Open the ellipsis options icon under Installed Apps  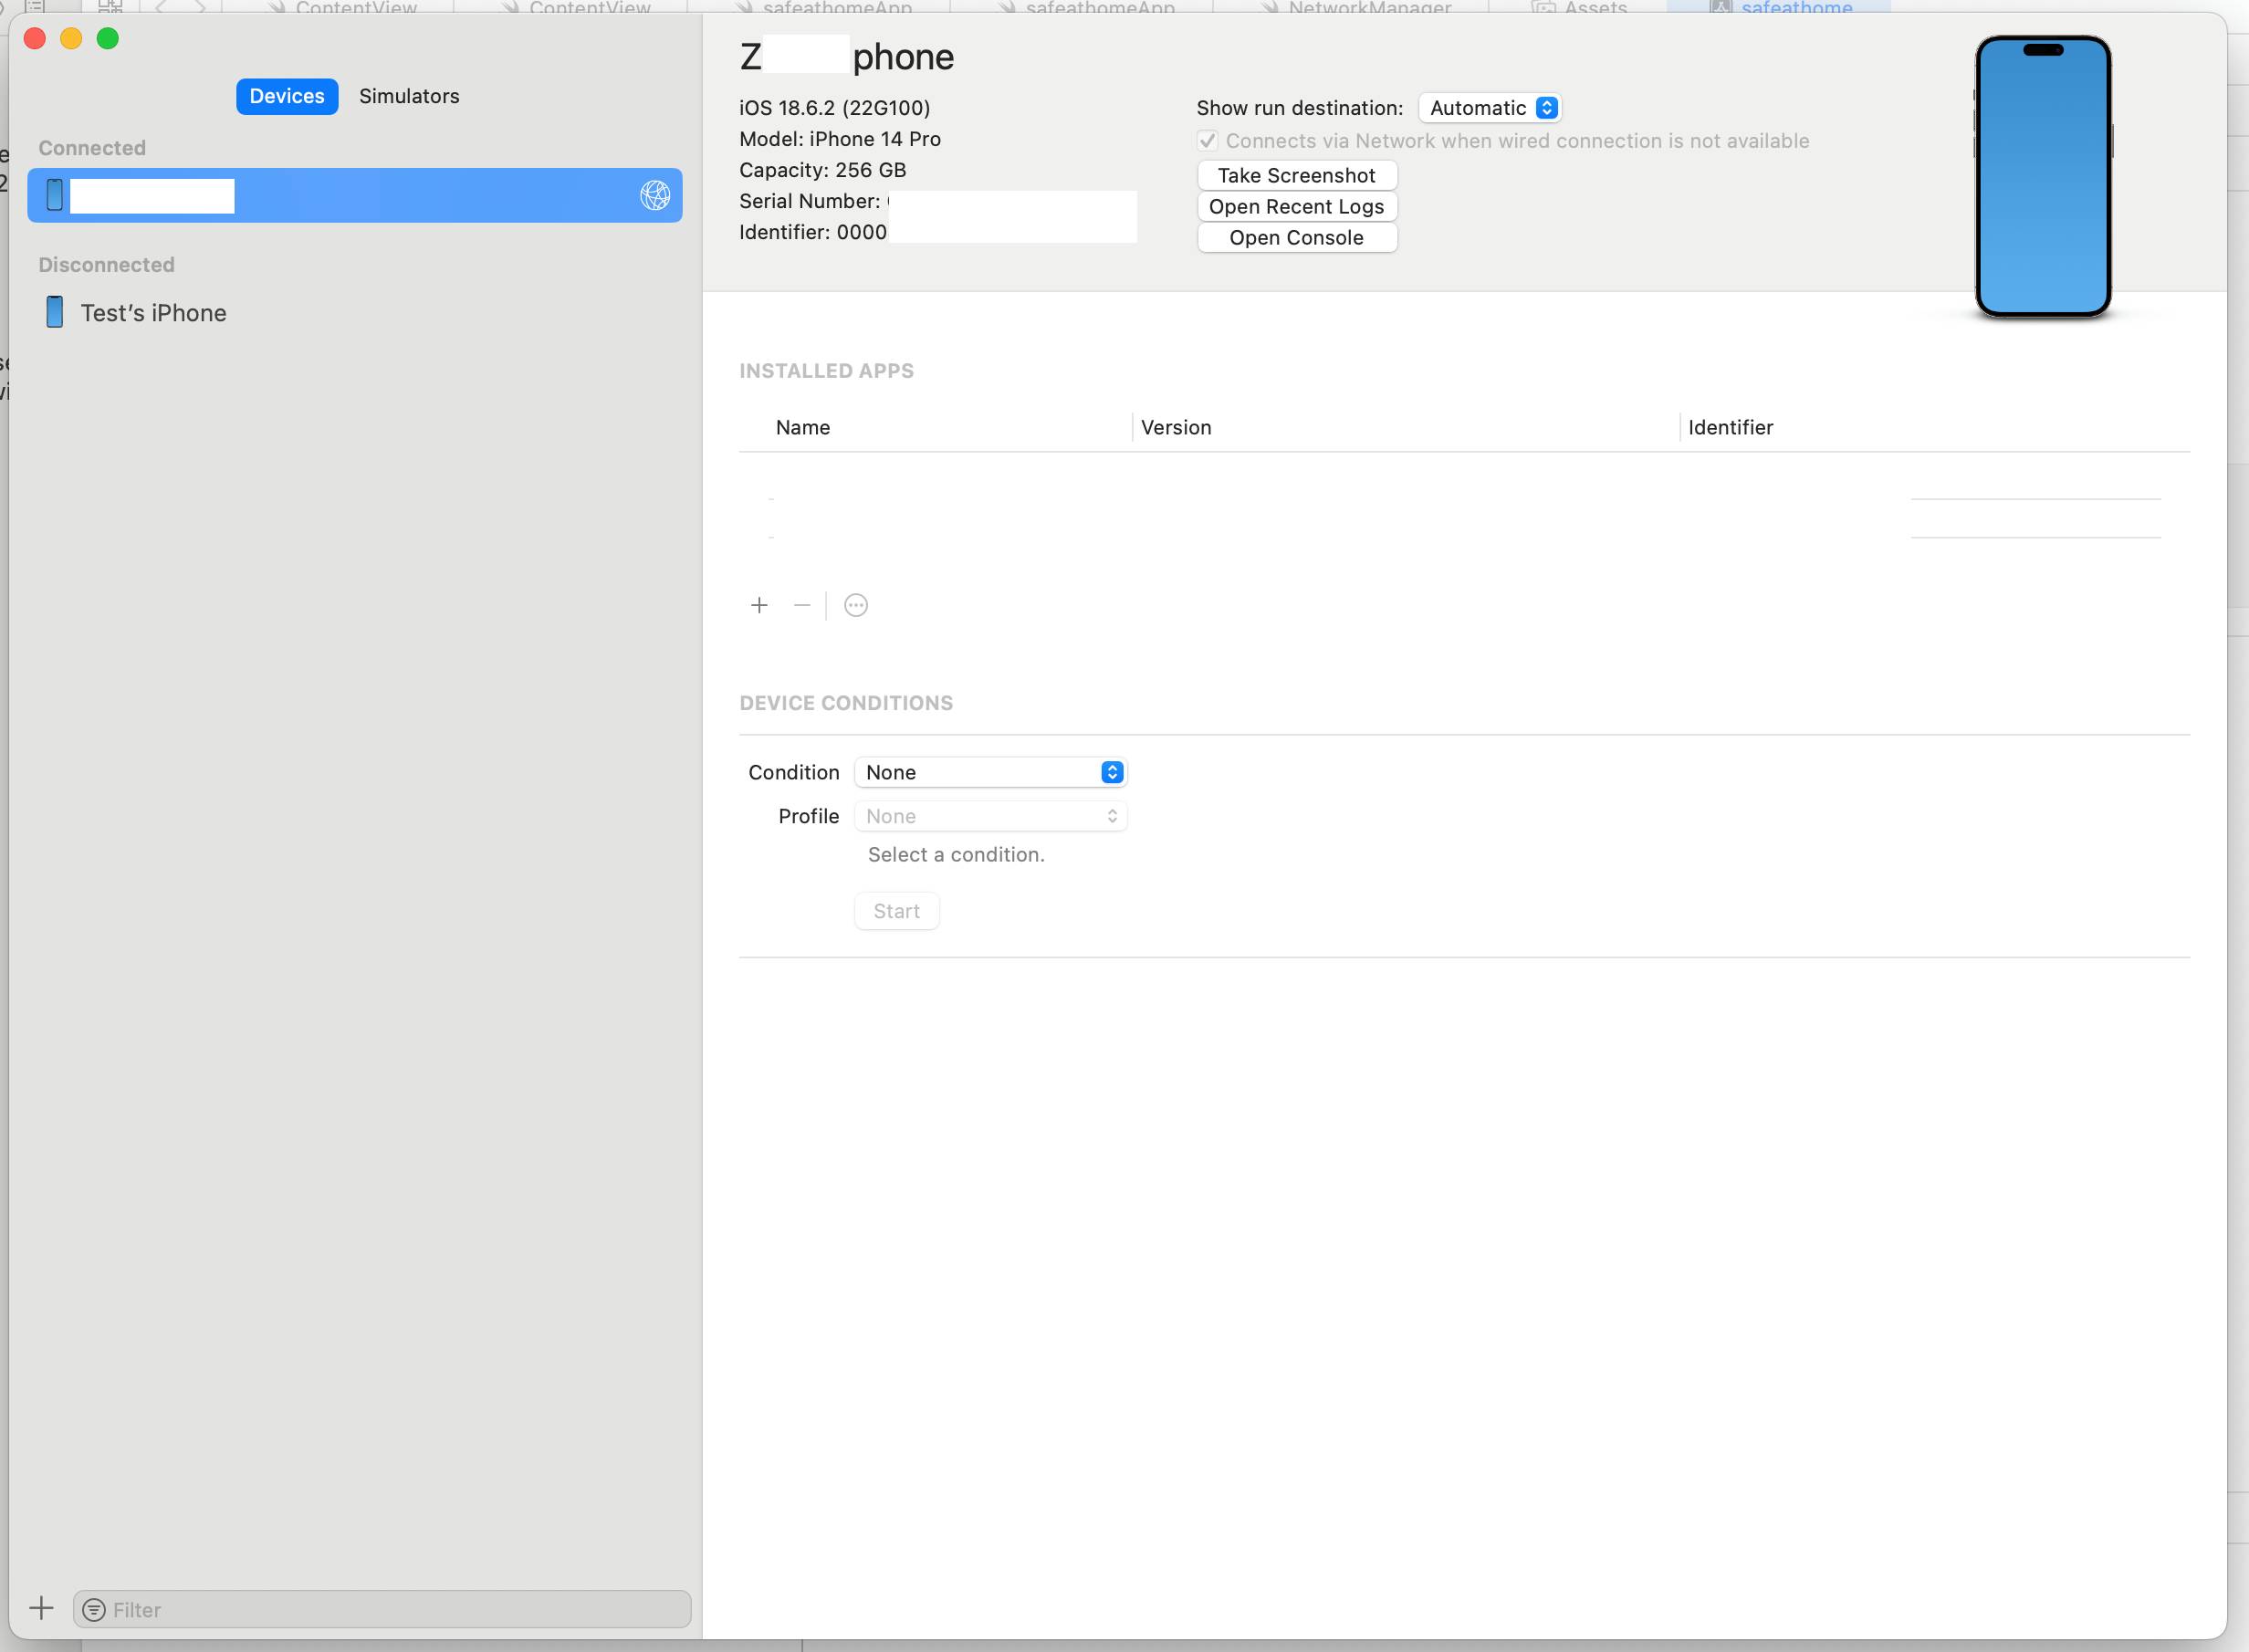[856, 605]
